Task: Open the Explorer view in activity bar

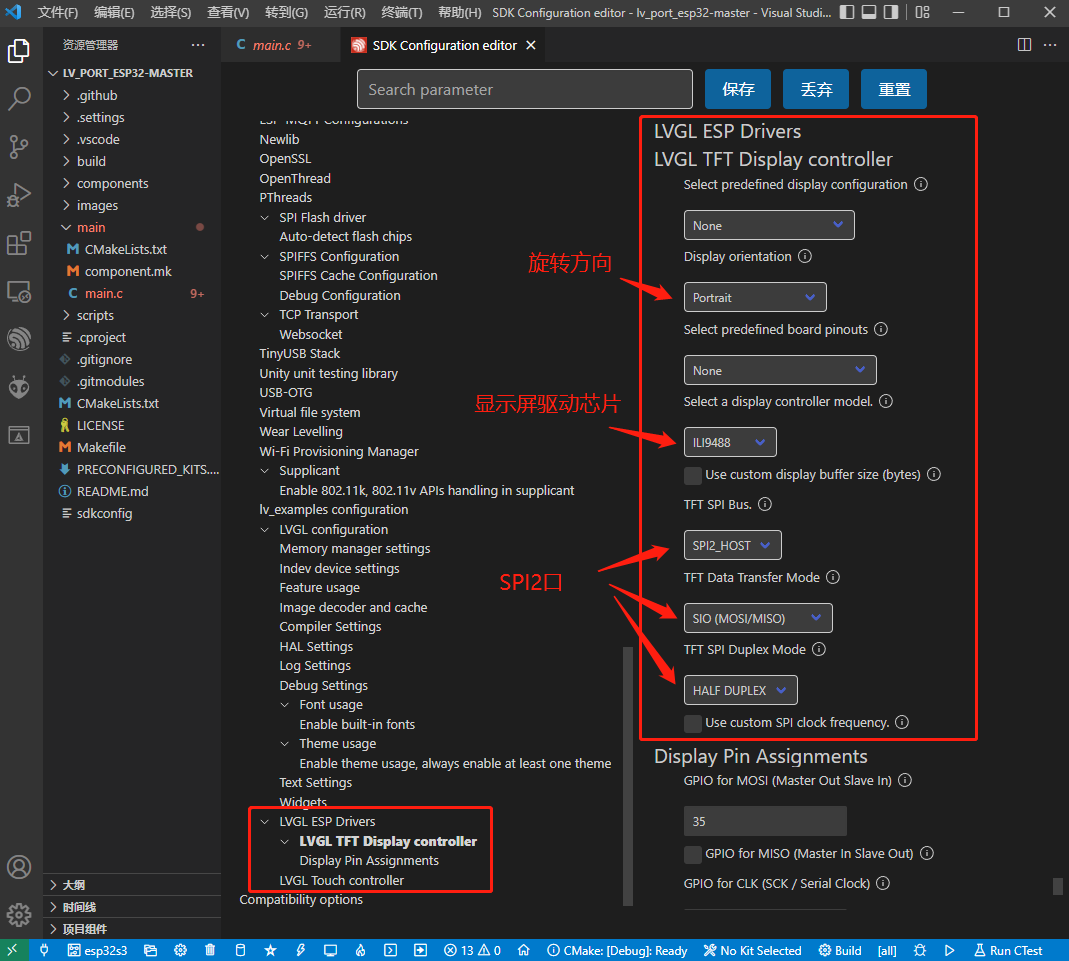Action: [x=19, y=51]
